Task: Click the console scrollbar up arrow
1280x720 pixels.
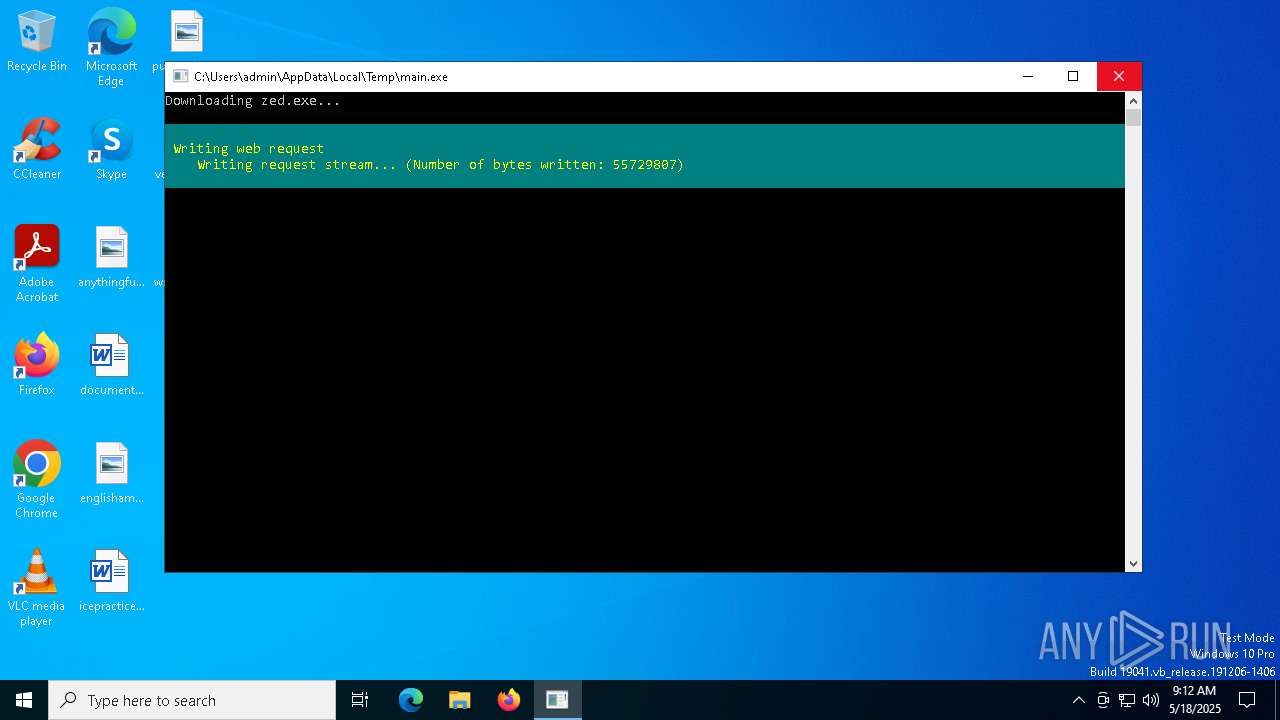Action: [1133, 100]
